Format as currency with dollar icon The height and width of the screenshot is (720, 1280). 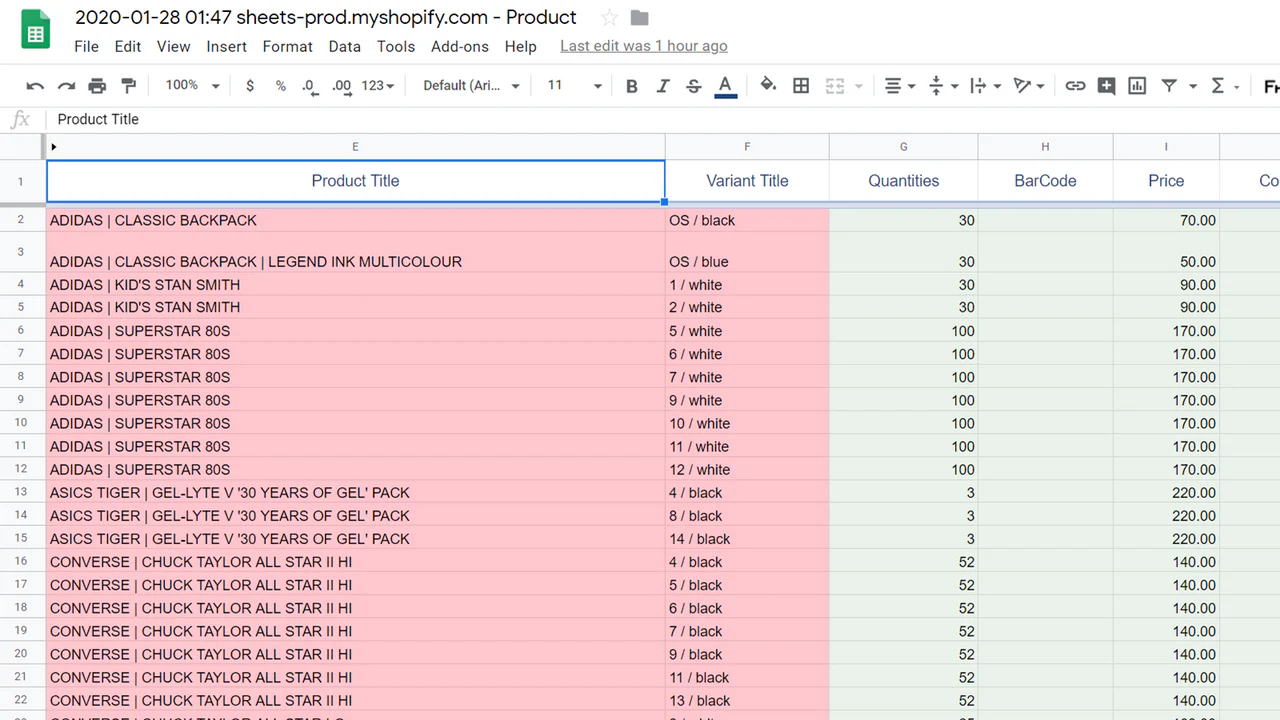pos(250,86)
